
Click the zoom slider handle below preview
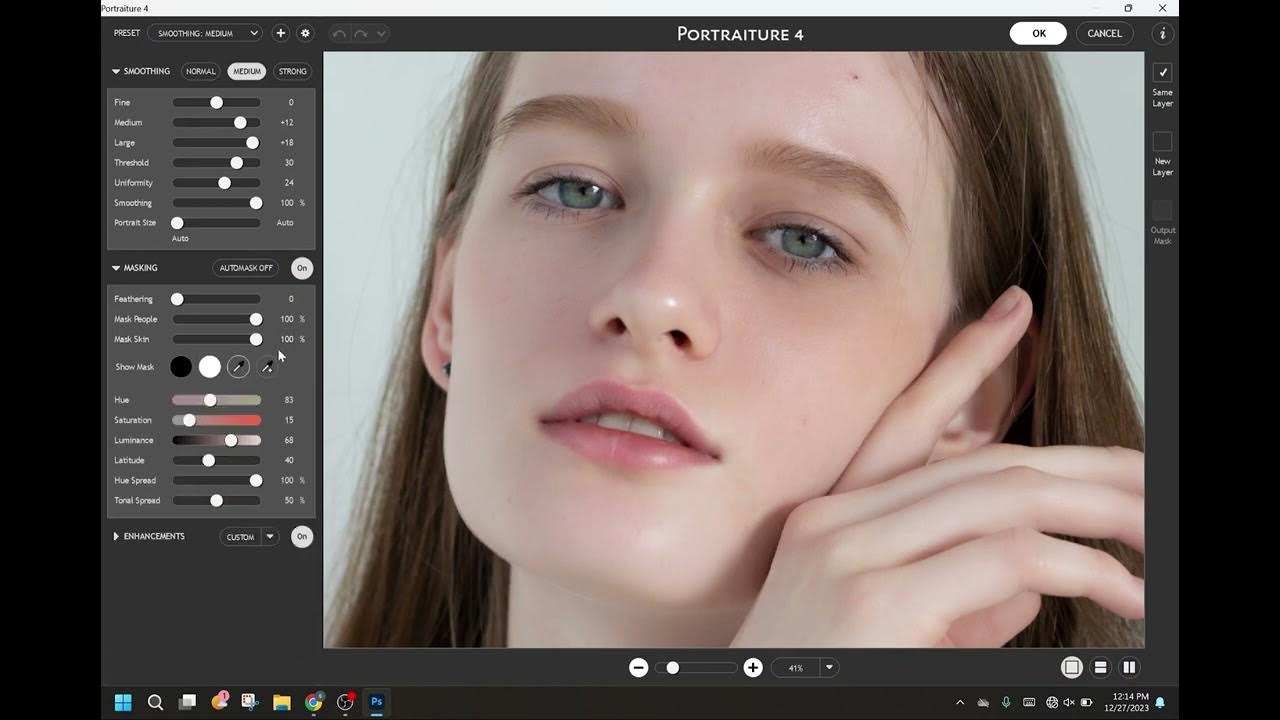[x=673, y=668]
